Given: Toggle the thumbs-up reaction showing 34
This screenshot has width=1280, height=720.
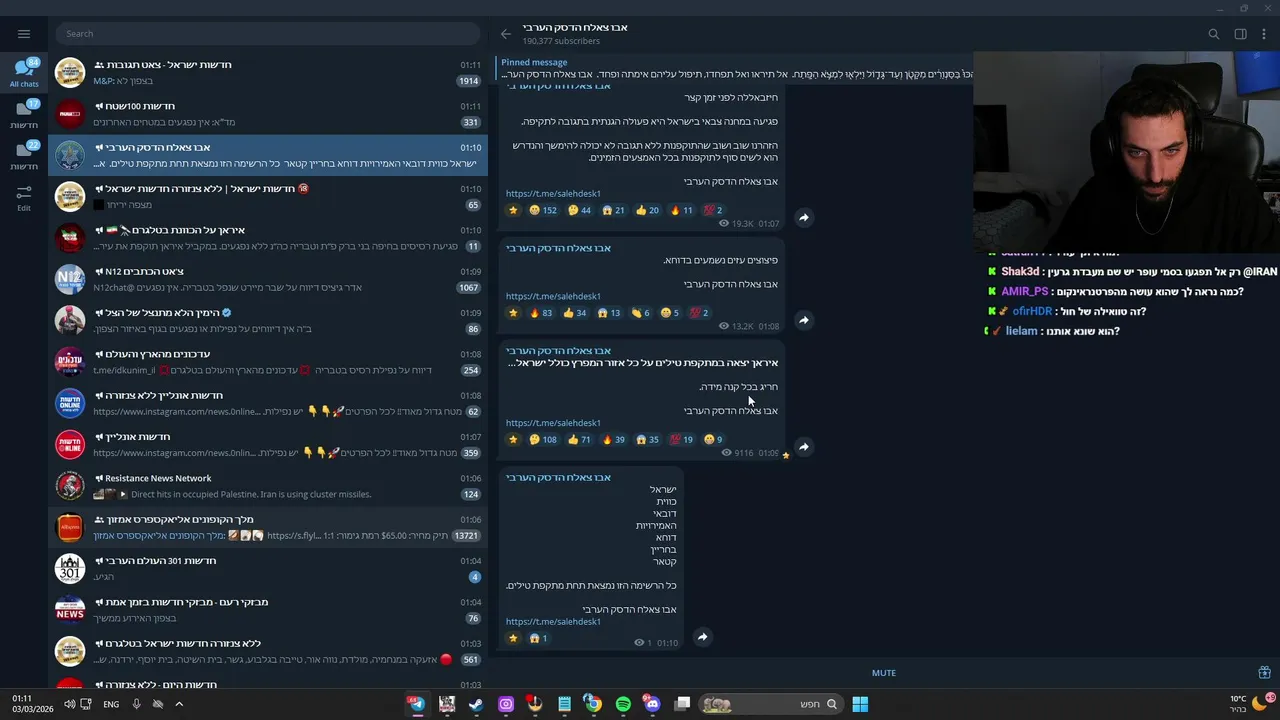Looking at the screenshot, I should (x=575, y=313).
